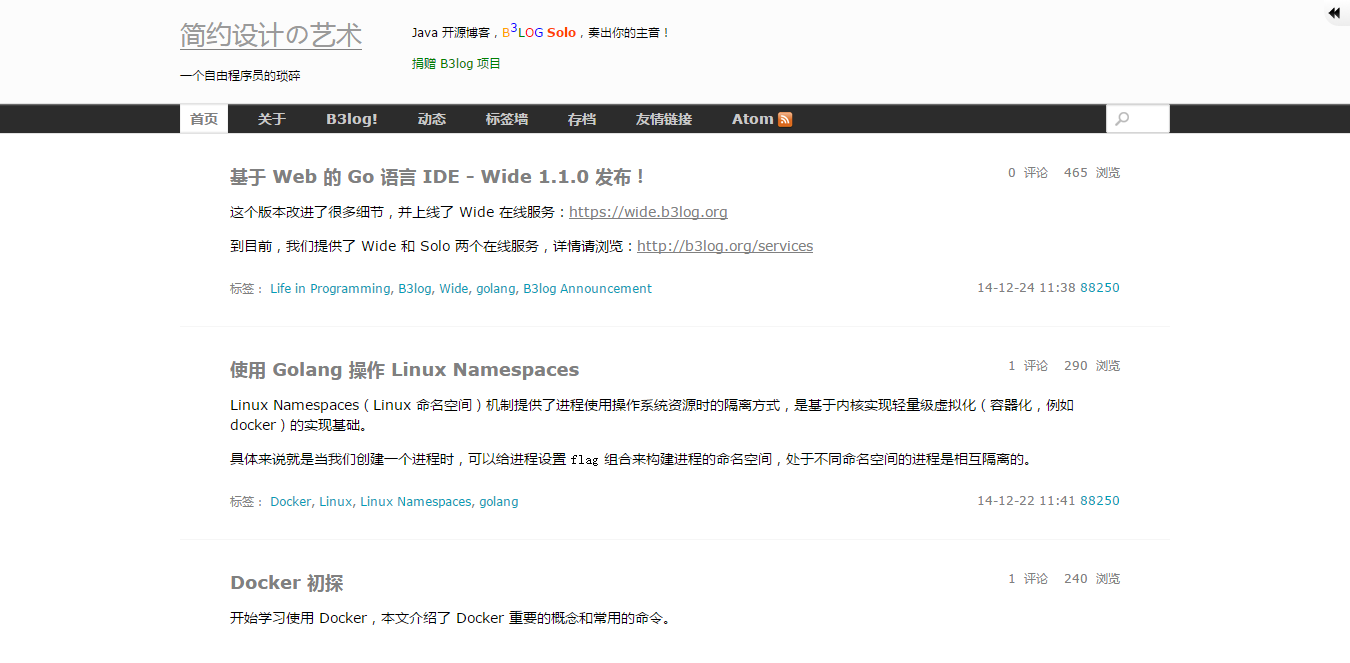Open the 关于 about menu item
Viewport: 1350px width, 663px height.
pos(271,119)
